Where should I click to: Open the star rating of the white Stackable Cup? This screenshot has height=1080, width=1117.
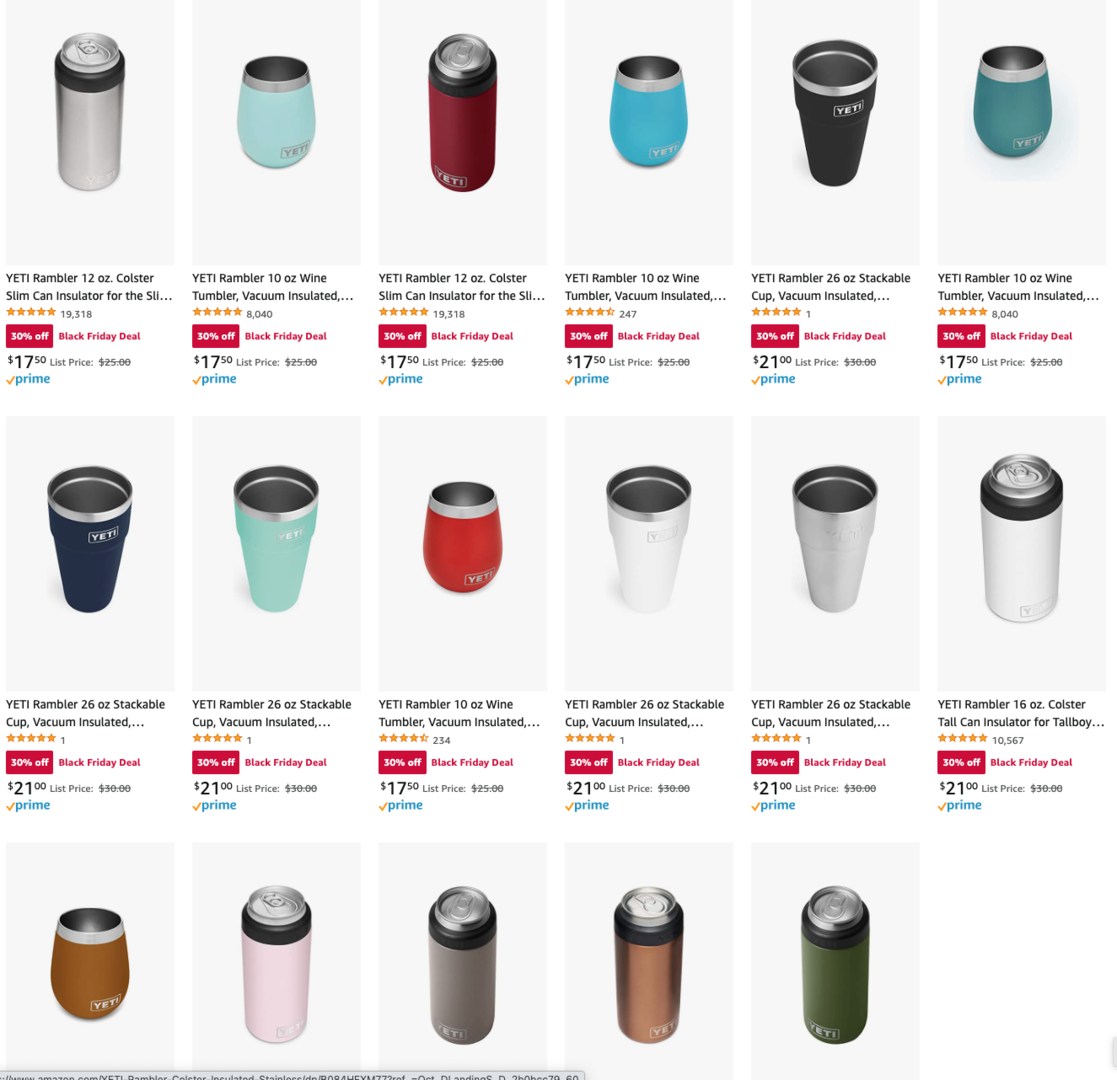589,738
